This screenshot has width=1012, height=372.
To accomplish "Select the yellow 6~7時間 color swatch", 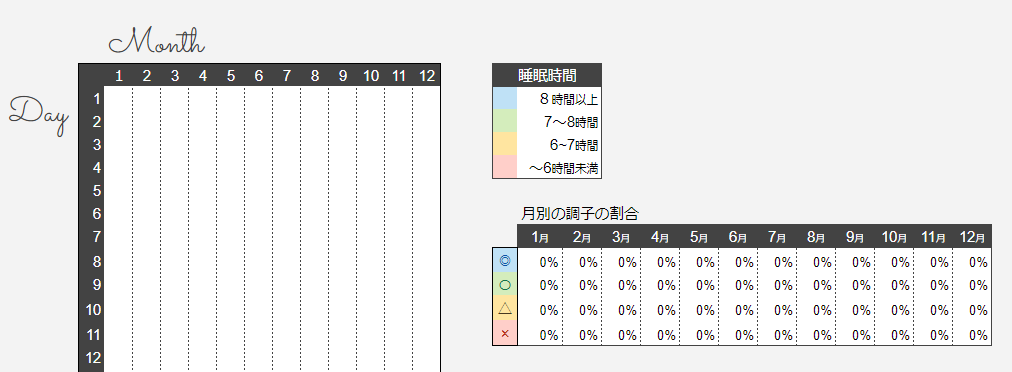I will (505, 143).
